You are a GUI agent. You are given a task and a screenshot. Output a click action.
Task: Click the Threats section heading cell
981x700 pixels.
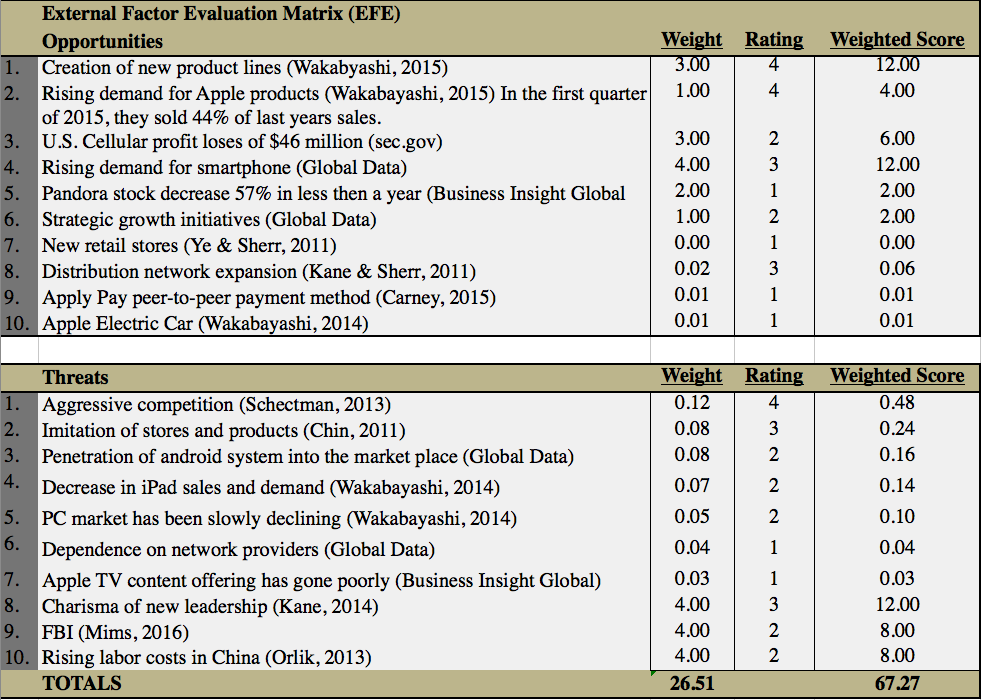(75, 377)
